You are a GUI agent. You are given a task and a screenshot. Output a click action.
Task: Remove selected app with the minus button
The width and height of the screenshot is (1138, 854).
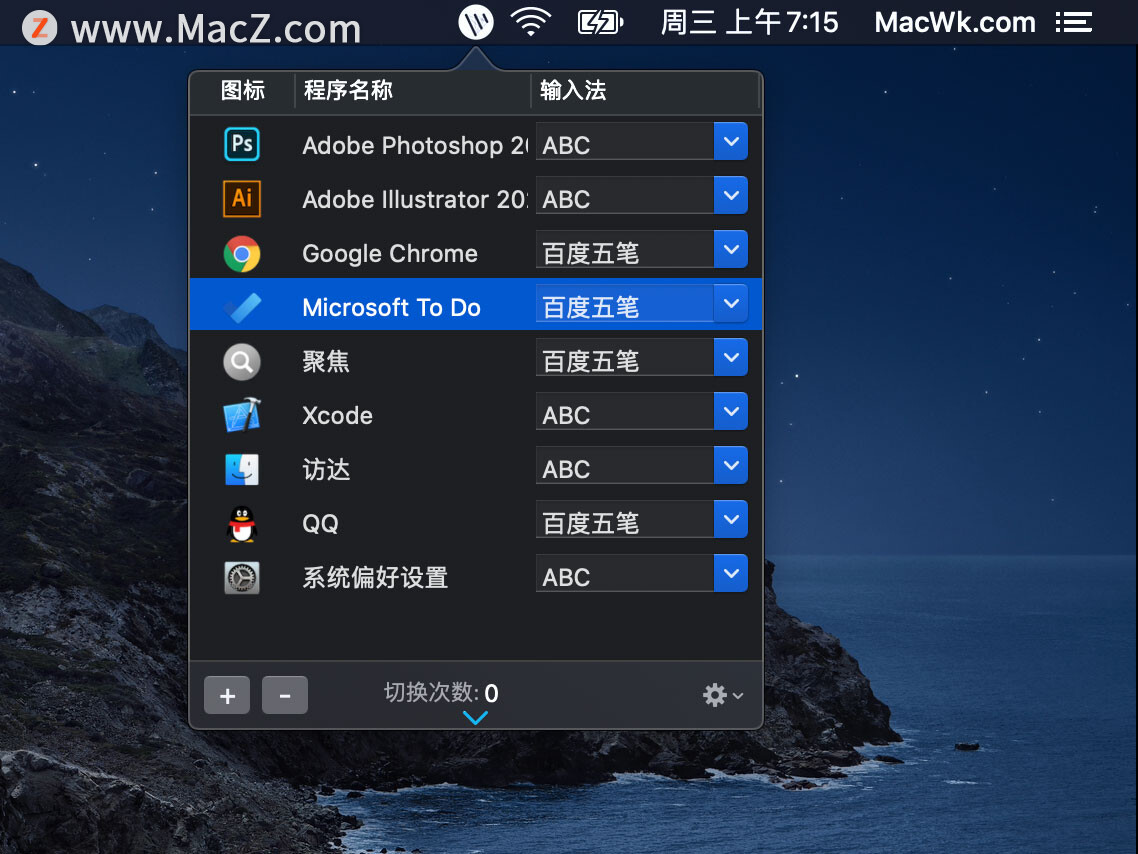click(284, 695)
